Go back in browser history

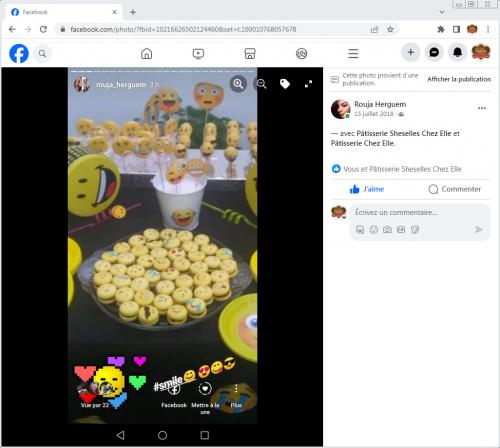[x=12, y=29]
